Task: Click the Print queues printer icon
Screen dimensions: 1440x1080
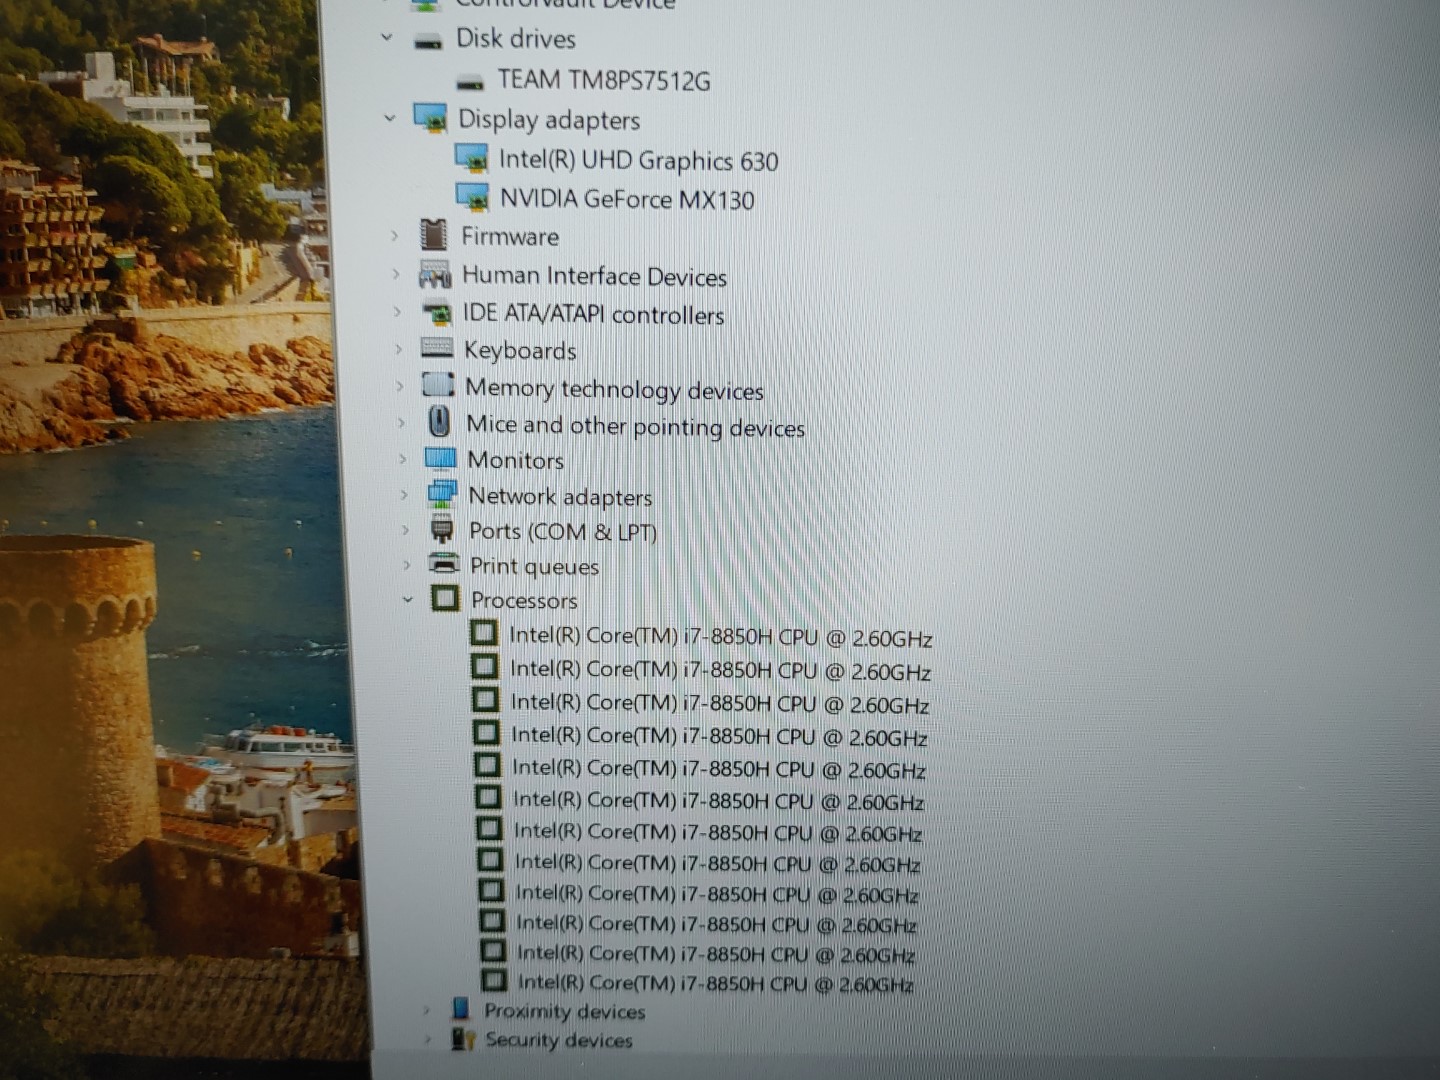Action: (443, 563)
